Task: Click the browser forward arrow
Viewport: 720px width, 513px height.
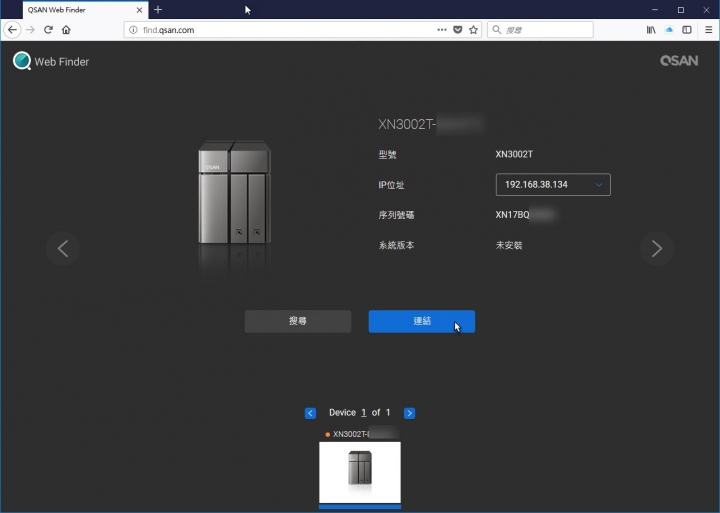Action: coord(30,30)
